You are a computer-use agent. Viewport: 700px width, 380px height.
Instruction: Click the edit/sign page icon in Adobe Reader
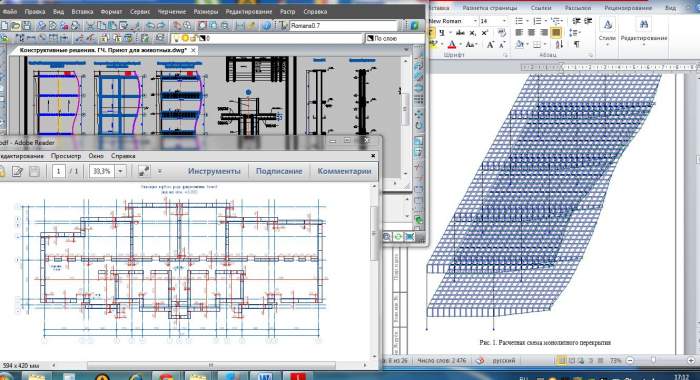17,171
